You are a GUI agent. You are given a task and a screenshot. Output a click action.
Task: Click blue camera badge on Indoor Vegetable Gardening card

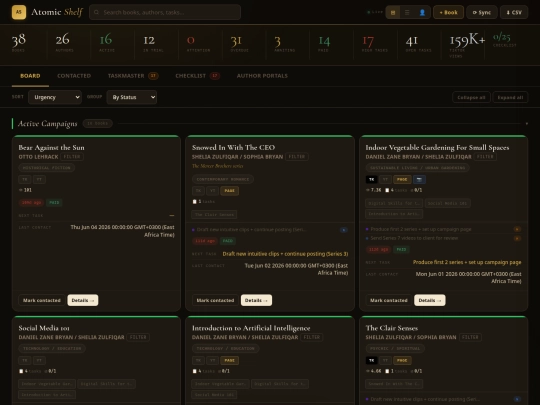pyautogui.click(x=419, y=179)
